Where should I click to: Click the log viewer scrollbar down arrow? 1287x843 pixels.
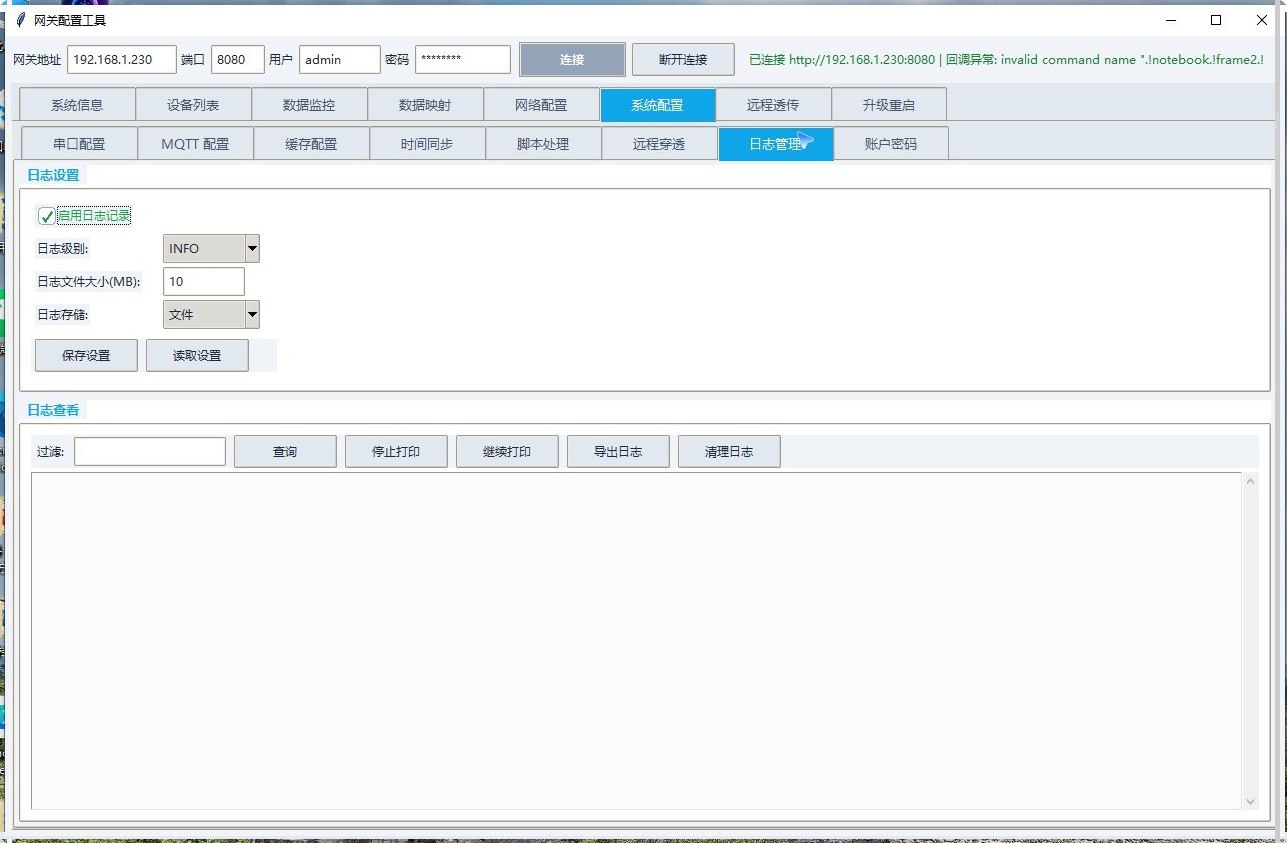click(x=1250, y=801)
